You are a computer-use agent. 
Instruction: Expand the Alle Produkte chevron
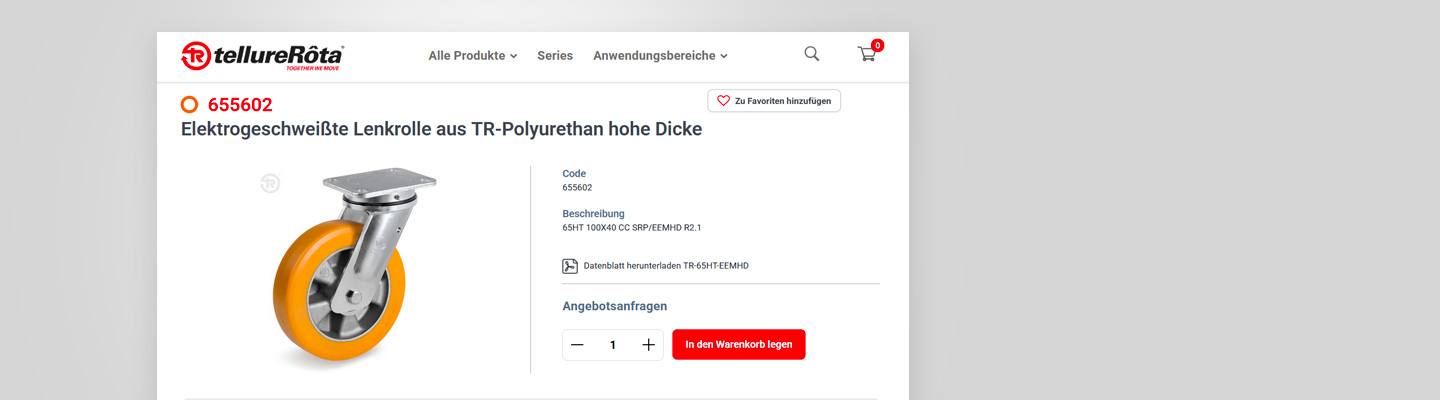click(x=514, y=57)
